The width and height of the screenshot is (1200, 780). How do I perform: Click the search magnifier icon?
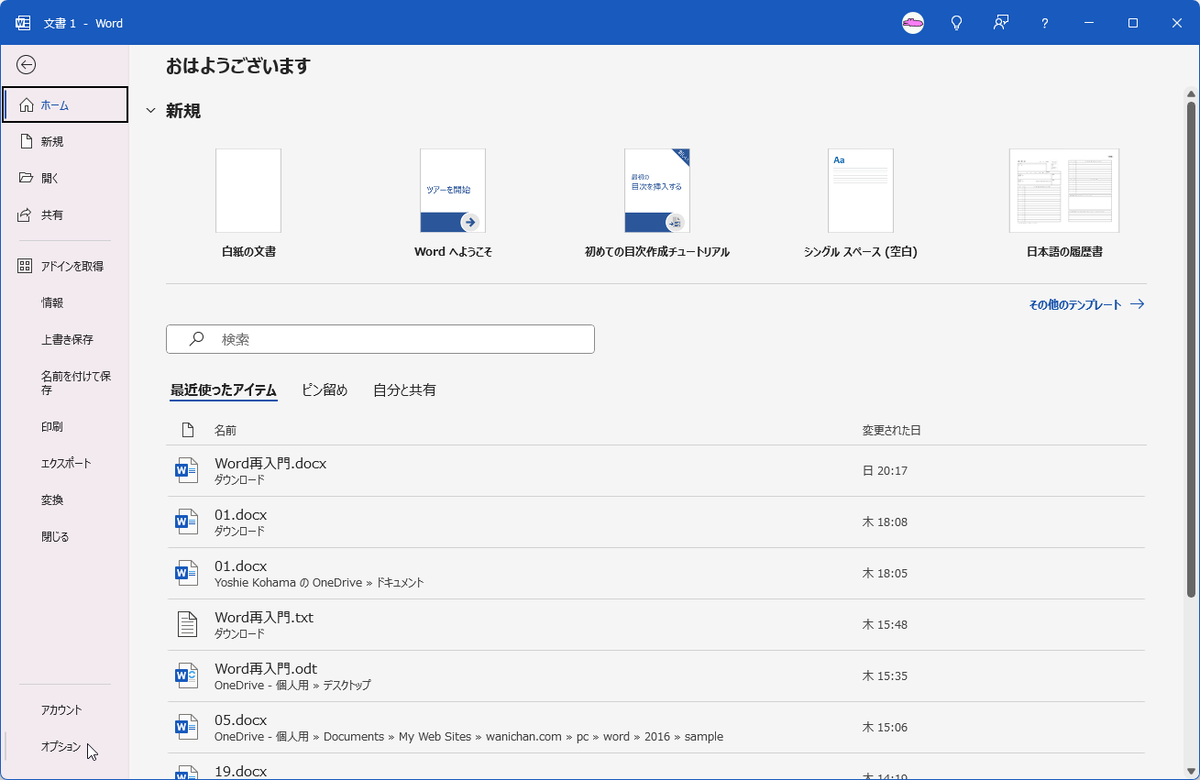click(x=197, y=339)
